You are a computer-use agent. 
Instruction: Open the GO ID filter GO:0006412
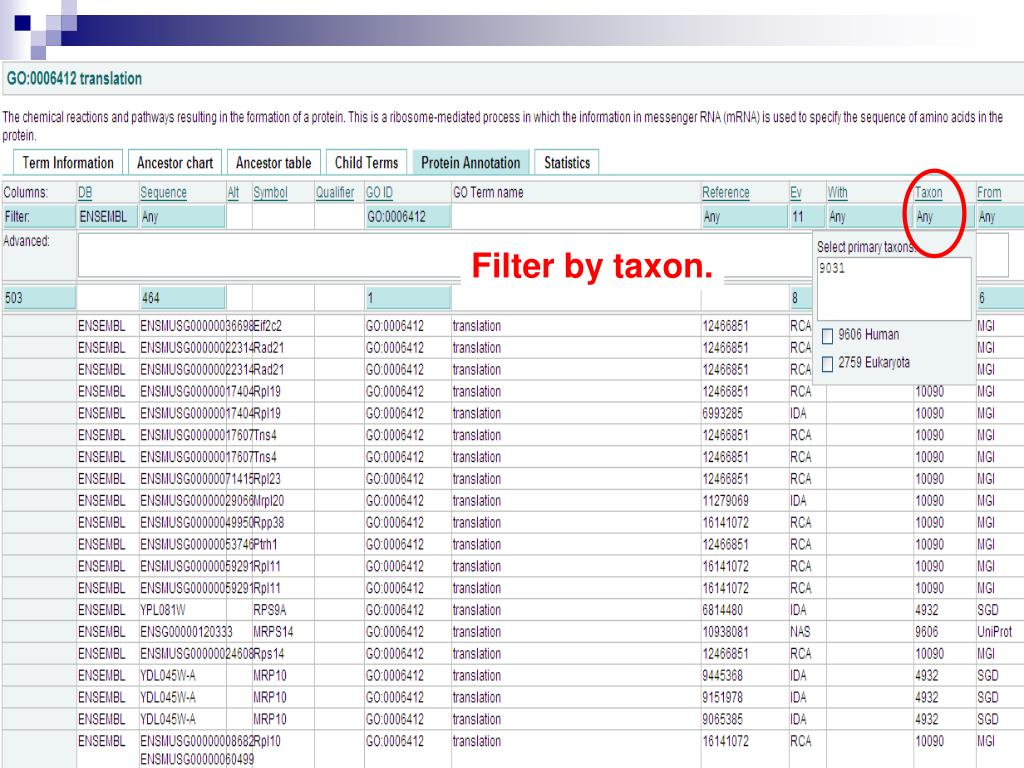coord(408,217)
